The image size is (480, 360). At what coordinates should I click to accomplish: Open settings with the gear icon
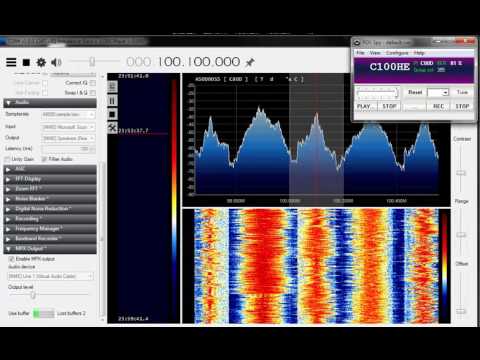pyautogui.click(x=41, y=62)
